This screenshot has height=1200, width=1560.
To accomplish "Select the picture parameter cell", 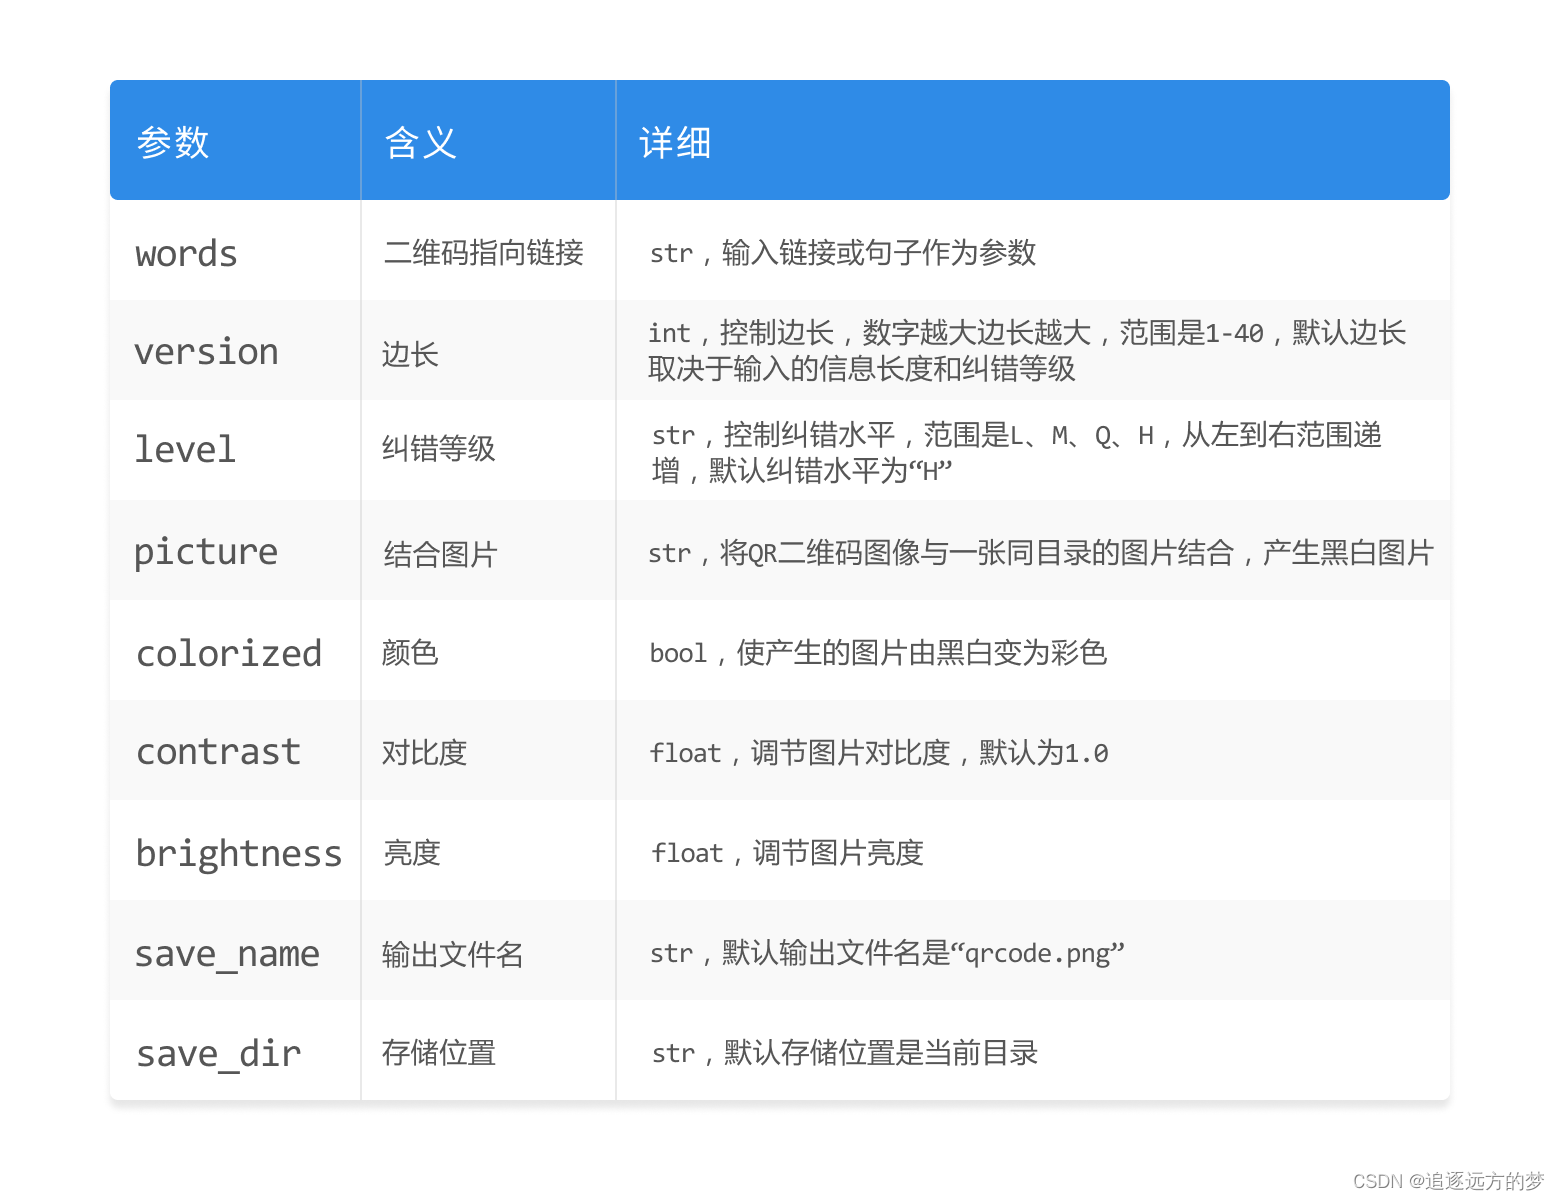I will (x=235, y=550).
